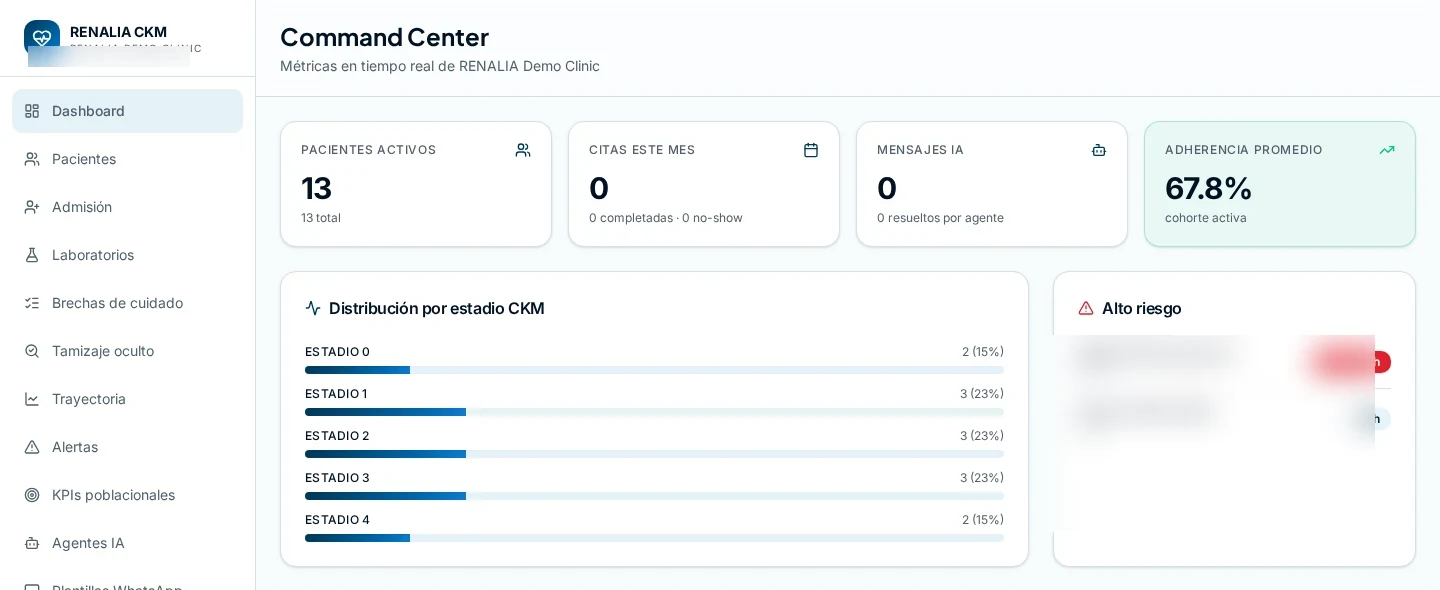Open Laboratorios in the sidebar
The image size is (1440, 590).
[x=127, y=255]
